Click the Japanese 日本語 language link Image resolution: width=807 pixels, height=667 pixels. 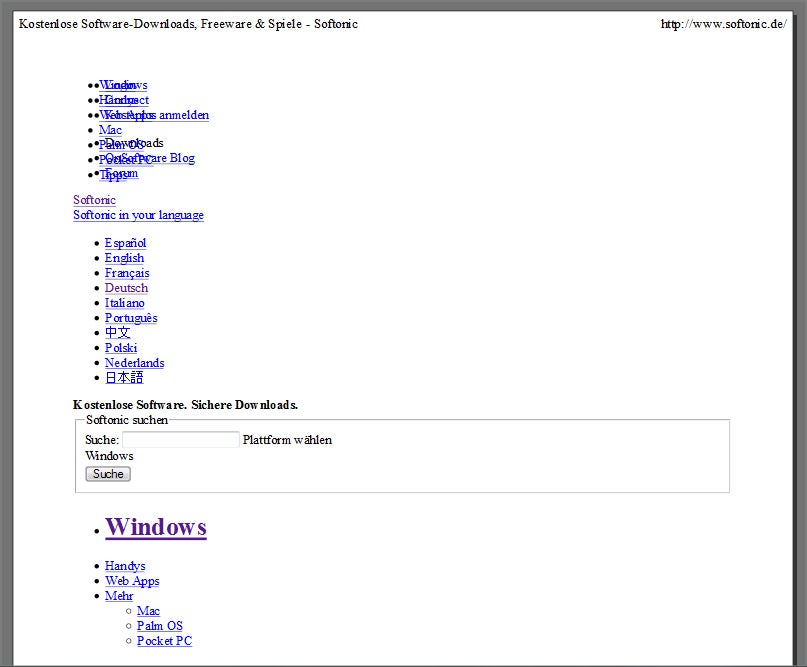(124, 378)
